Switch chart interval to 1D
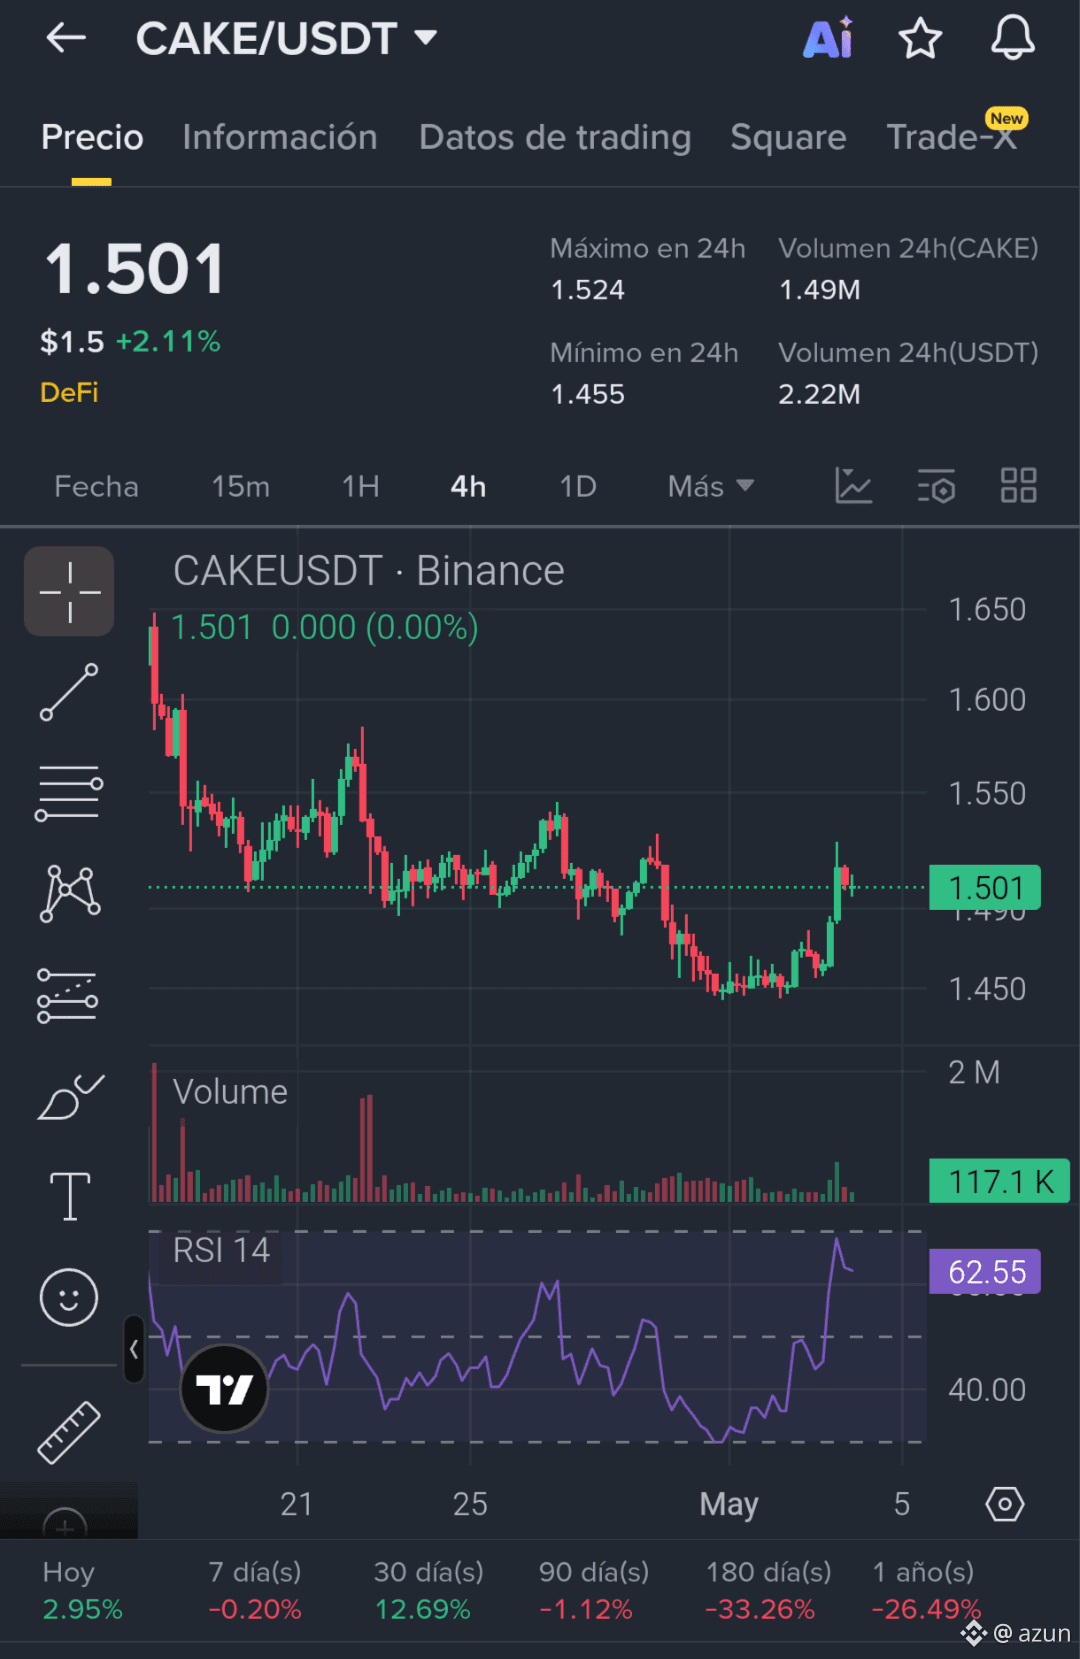 coord(578,486)
